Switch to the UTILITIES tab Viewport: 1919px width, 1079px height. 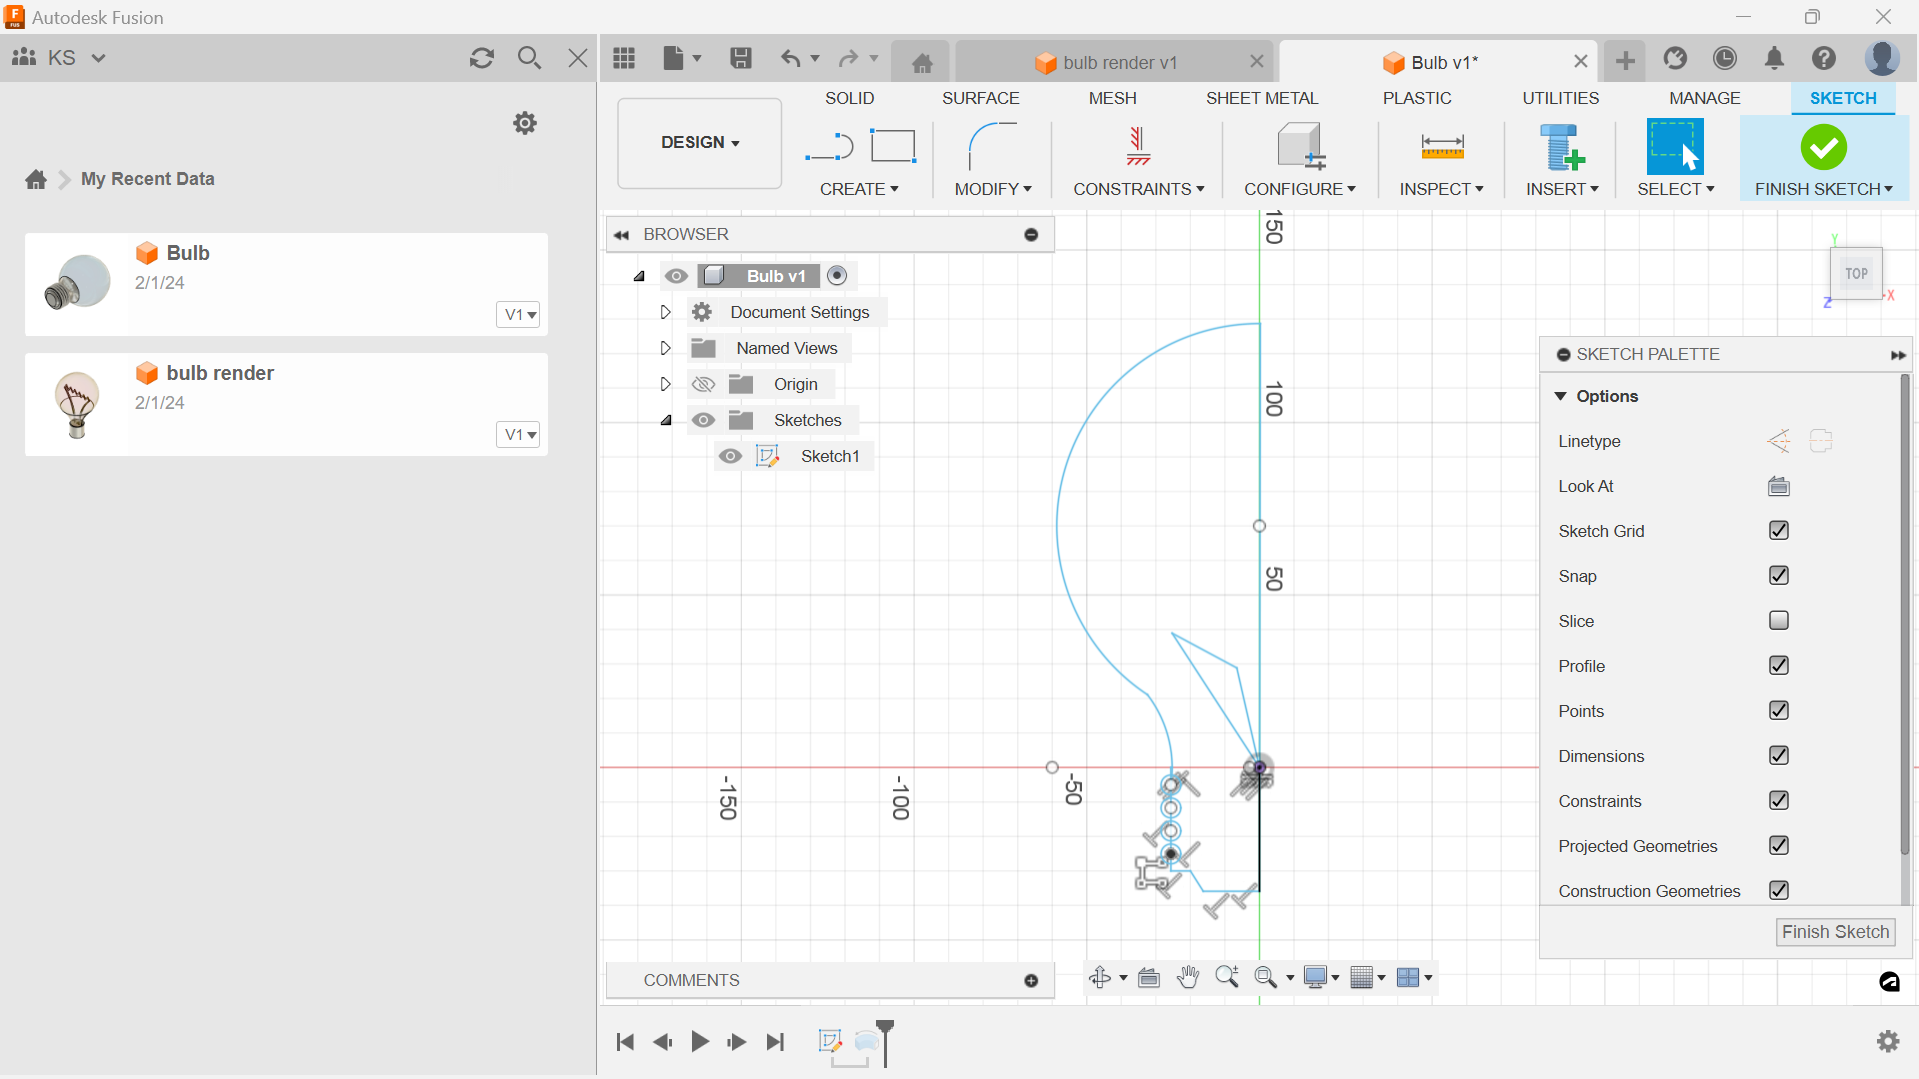pos(1561,98)
